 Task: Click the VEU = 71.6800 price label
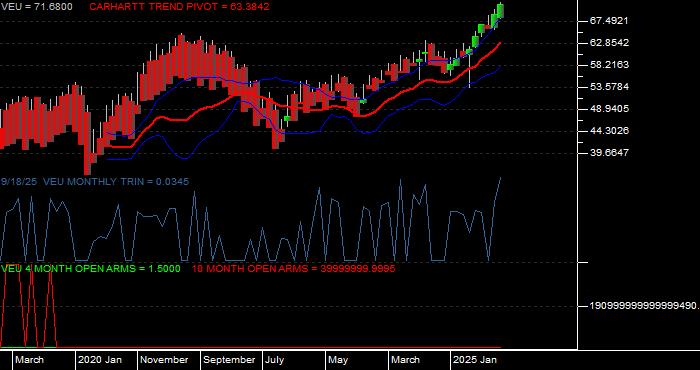click(x=37, y=7)
